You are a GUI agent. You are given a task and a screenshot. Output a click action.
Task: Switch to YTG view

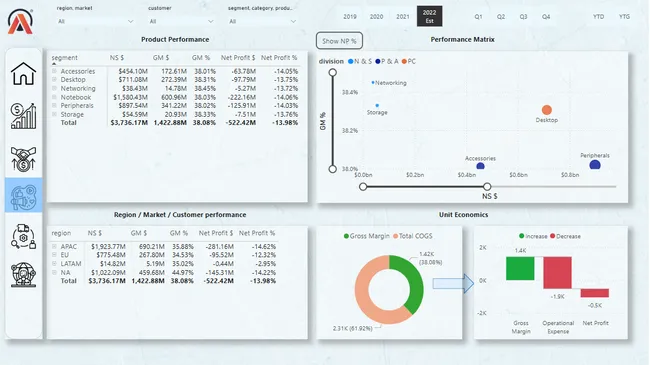624,17
